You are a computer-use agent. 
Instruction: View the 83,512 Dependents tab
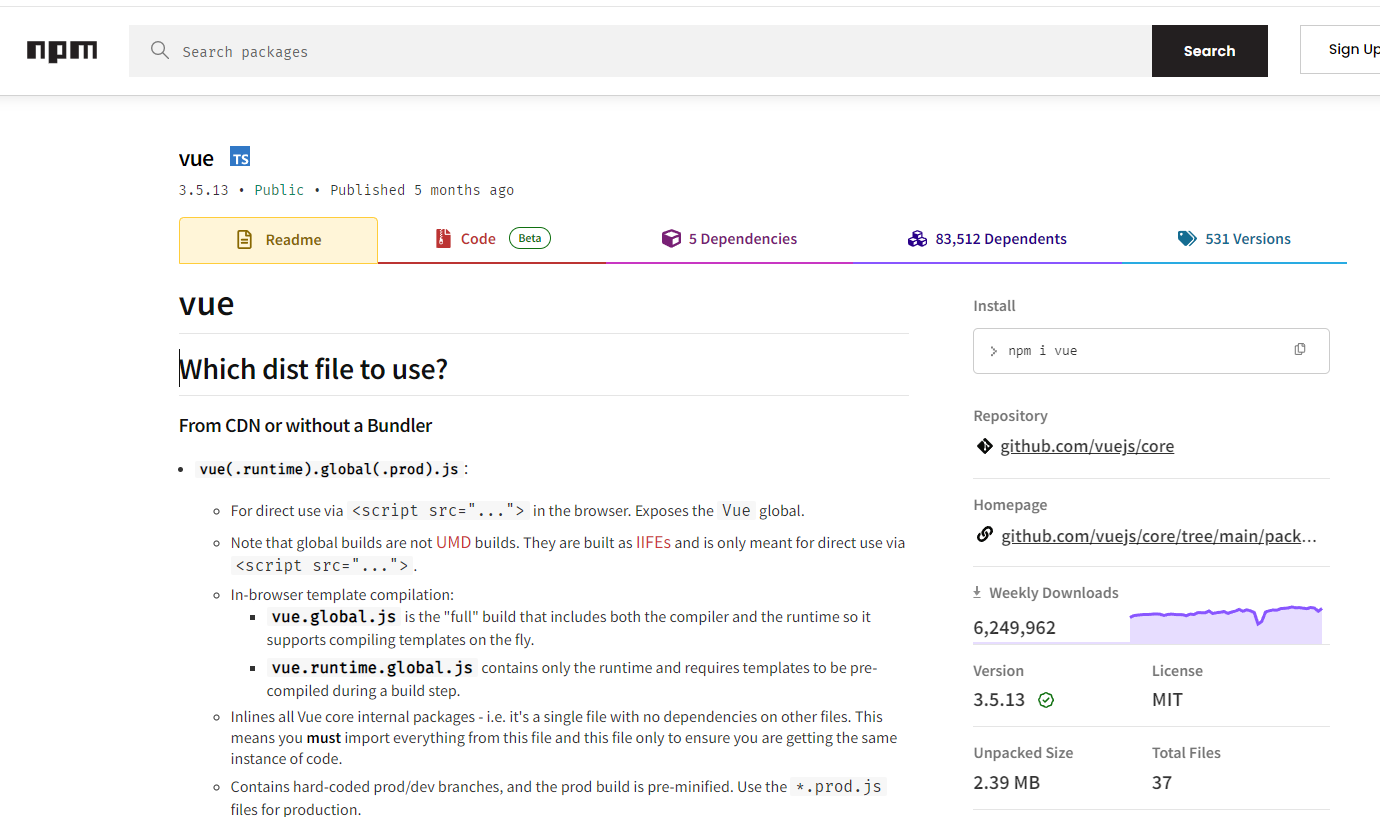click(x=987, y=239)
